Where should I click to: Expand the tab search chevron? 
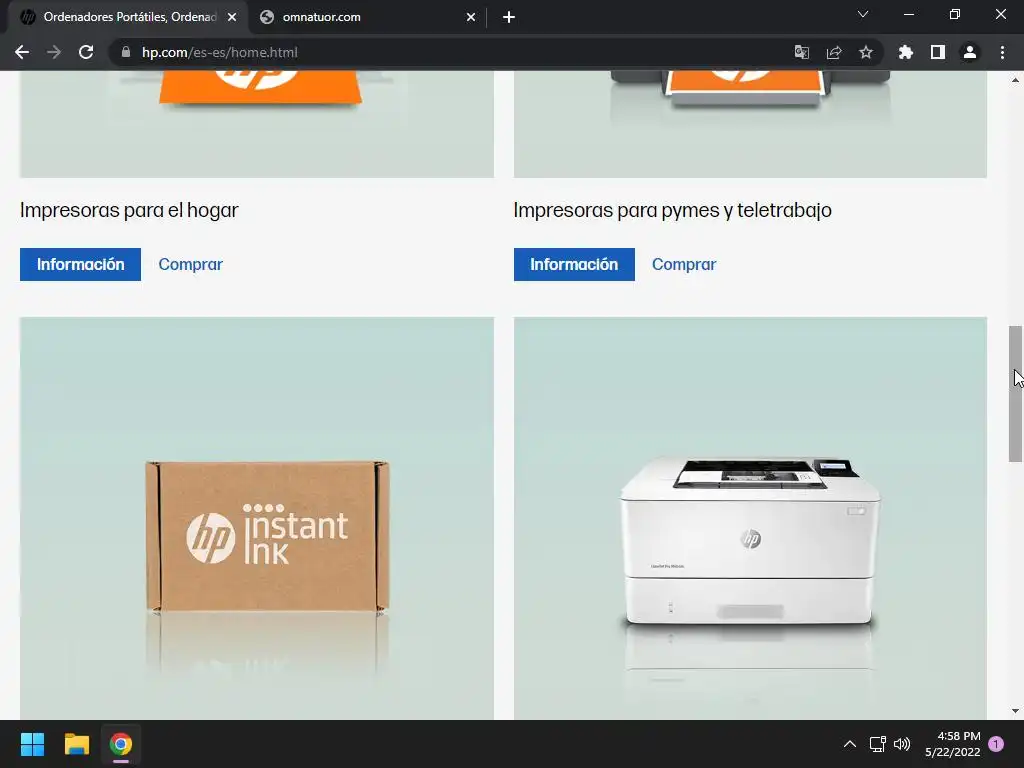coord(862,14)
